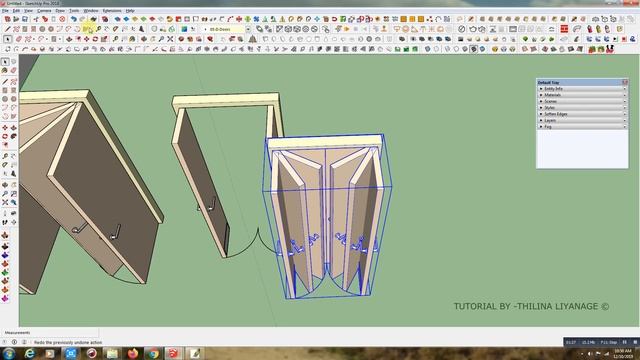Open the View menu
This screenshot has height=360, width=640.
tap(28, 11)
